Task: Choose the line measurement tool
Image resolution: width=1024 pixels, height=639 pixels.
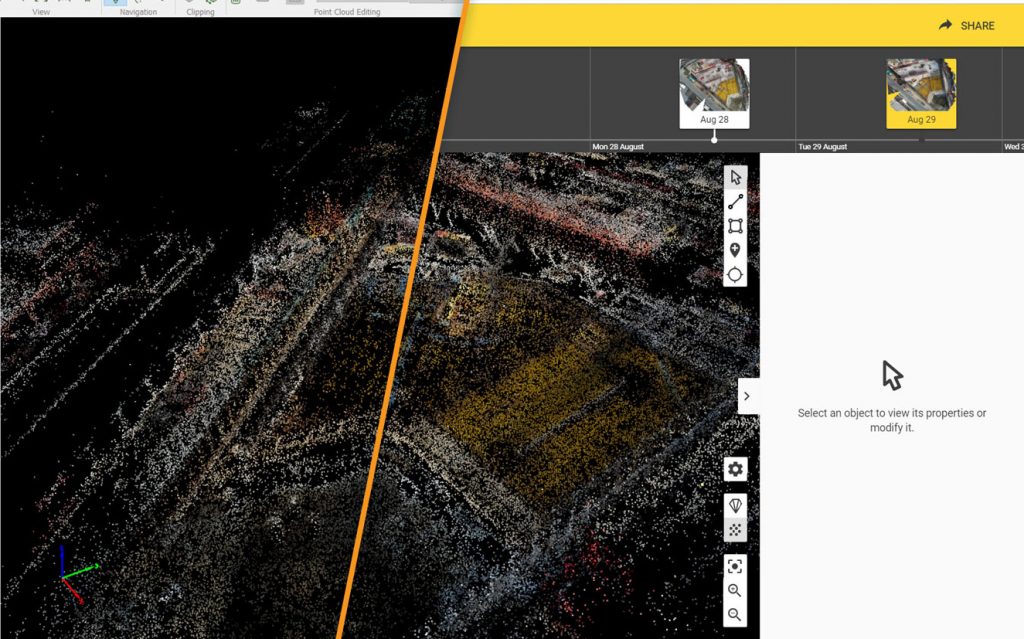Action: (735, 202)
